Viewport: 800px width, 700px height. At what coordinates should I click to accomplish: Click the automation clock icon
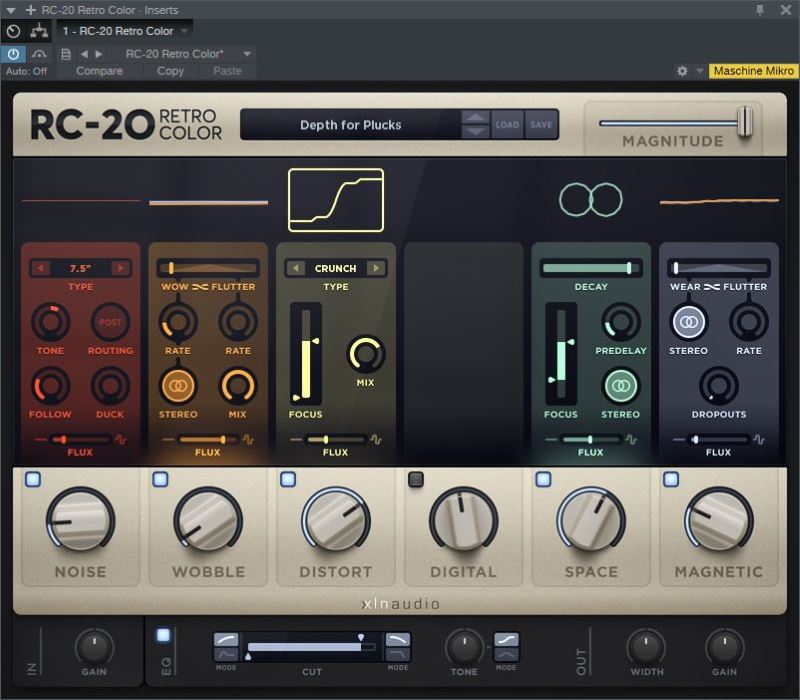pos(13,31)
